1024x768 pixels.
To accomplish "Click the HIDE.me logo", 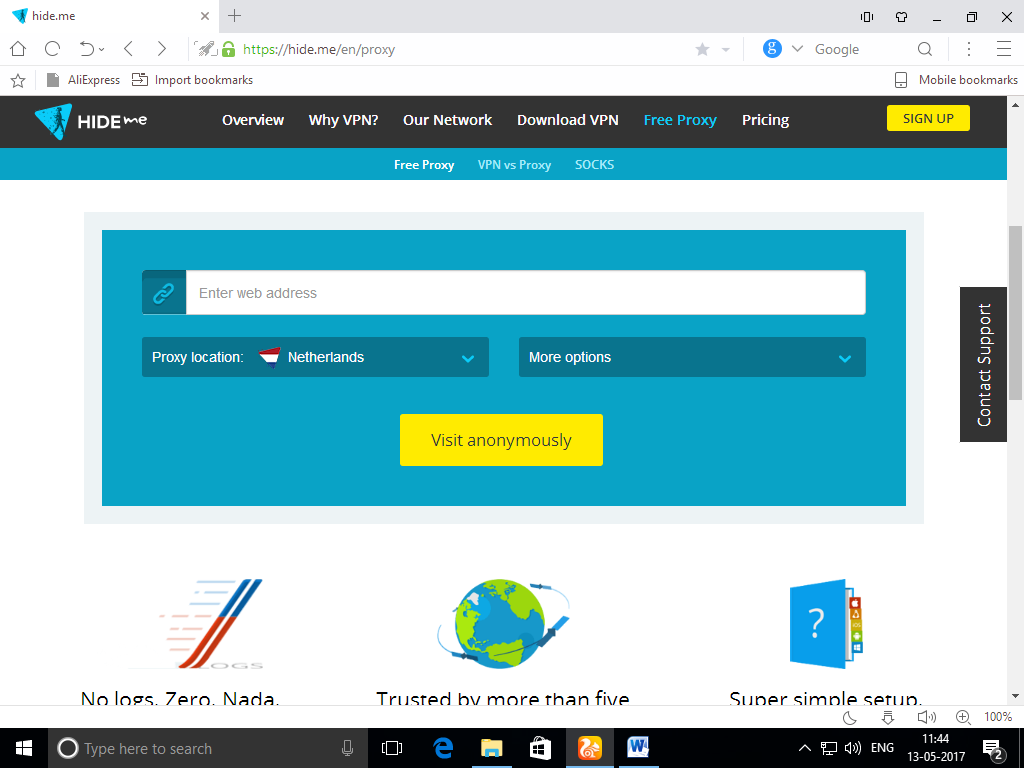I will pos(91,121).
